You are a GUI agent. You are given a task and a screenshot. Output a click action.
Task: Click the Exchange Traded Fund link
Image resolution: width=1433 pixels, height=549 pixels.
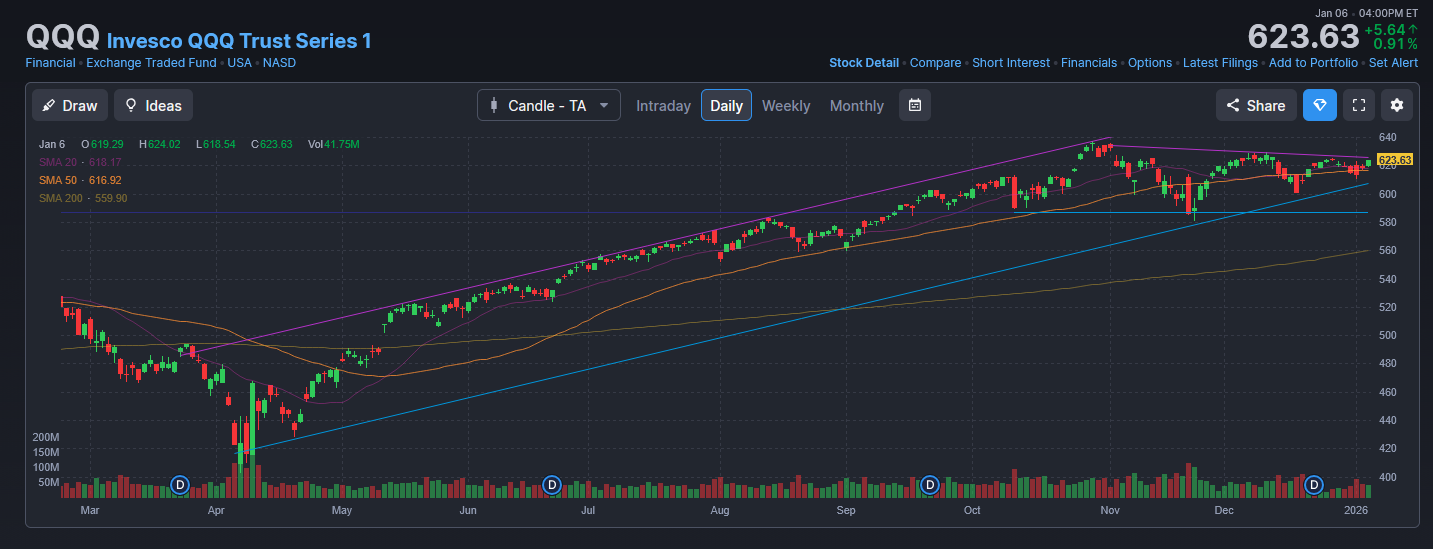151,62
